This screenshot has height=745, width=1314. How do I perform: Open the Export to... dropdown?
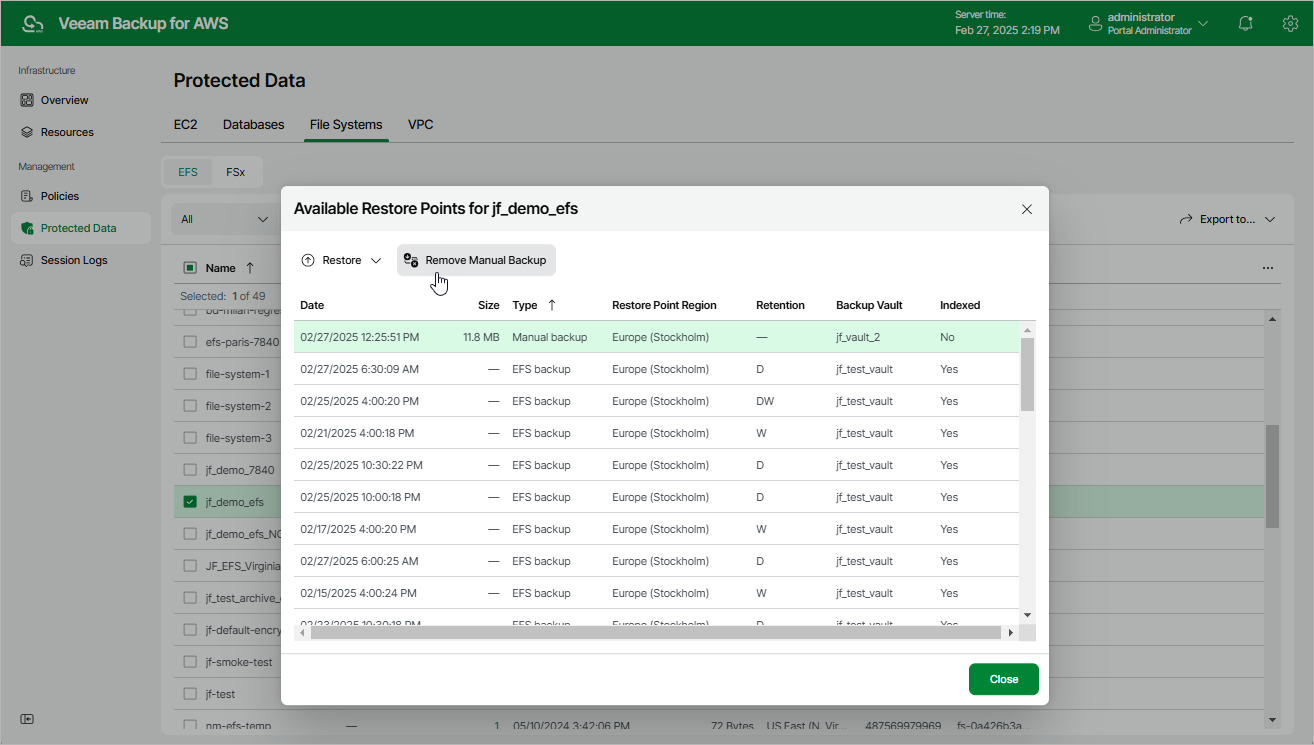[x=1227, y=219]
